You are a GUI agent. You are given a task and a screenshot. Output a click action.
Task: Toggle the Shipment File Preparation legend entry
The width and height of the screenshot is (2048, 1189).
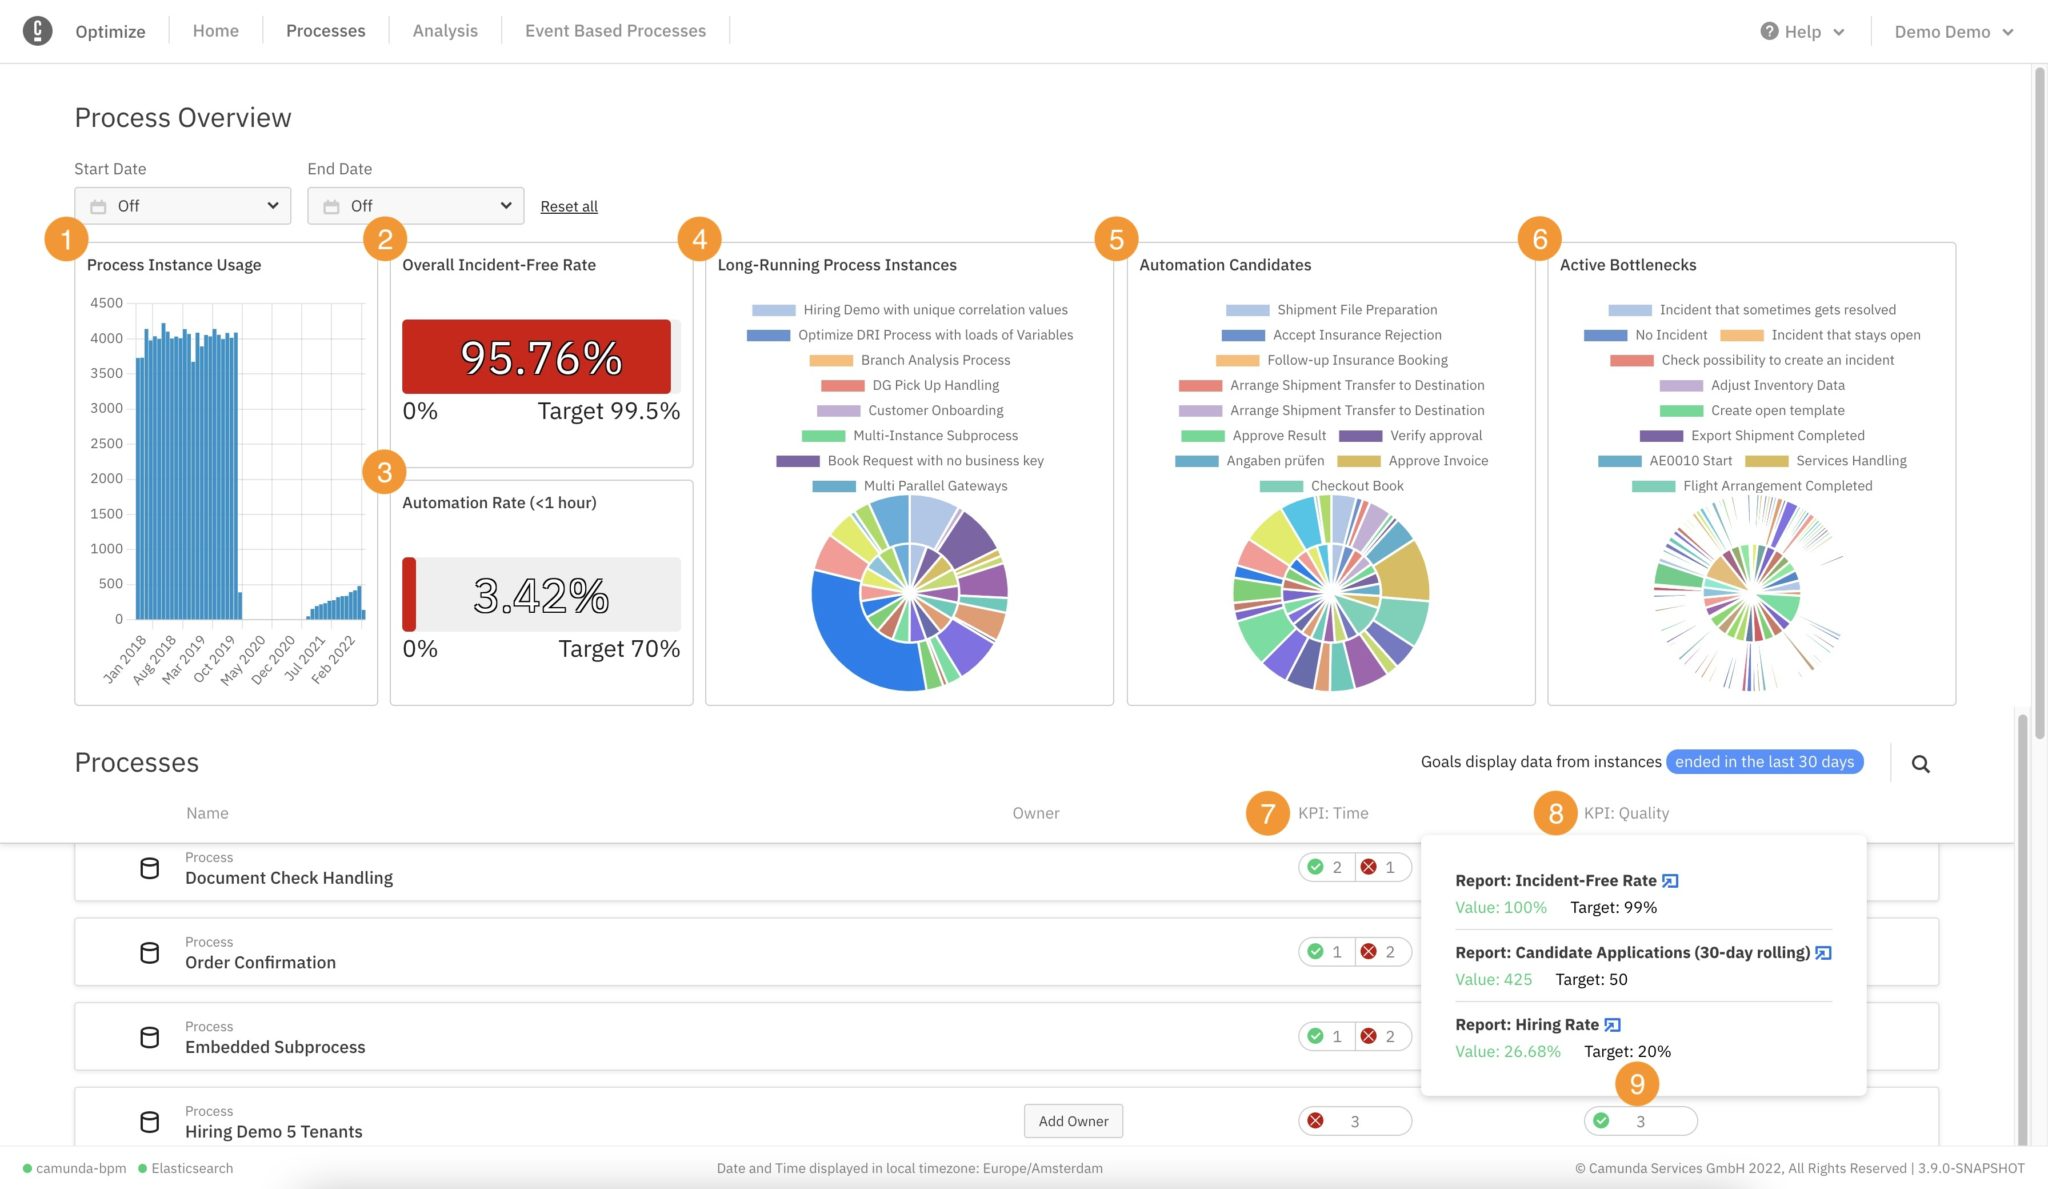click(1356, 310)
